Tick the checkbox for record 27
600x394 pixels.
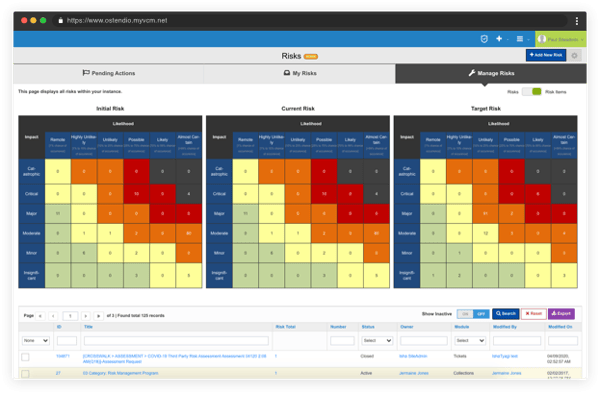coord(25,374)
